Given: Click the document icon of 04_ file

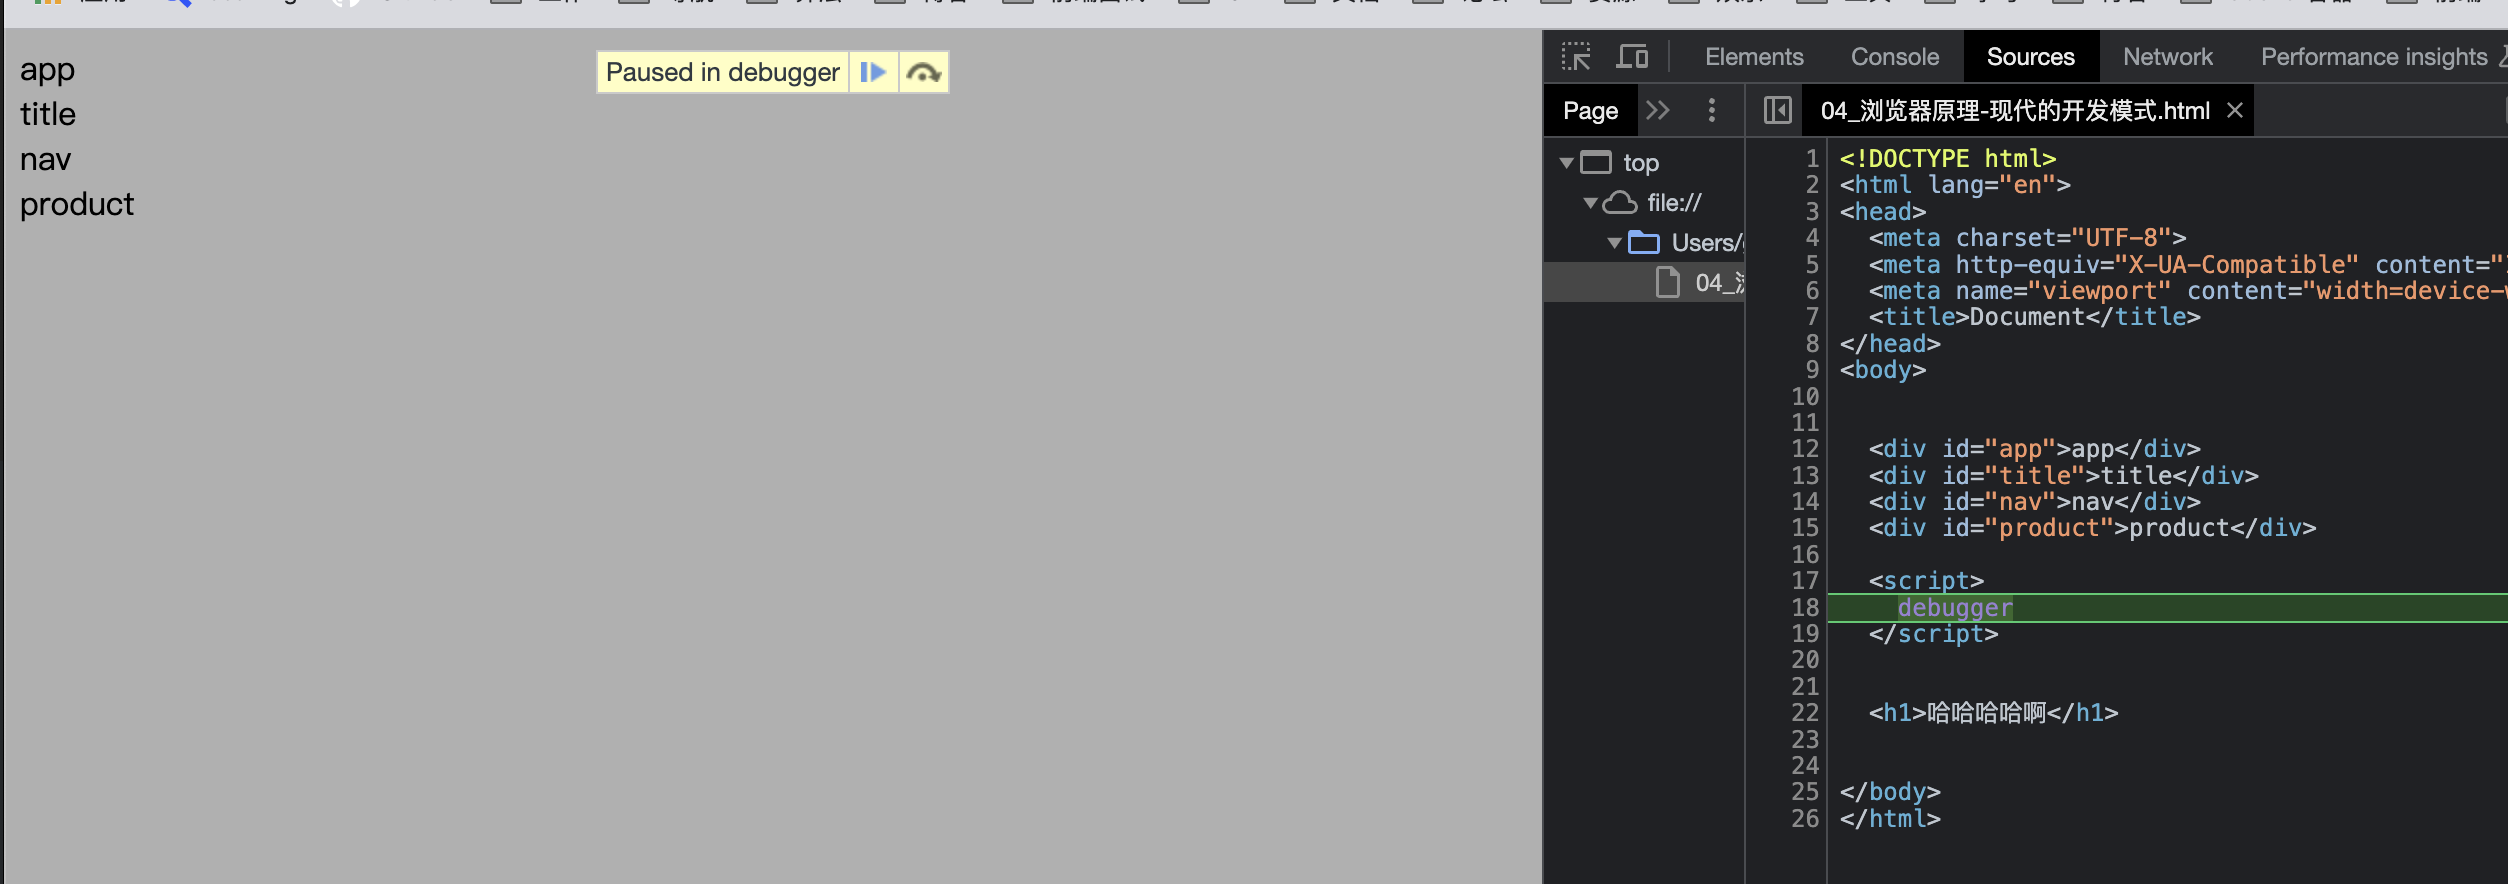Looking at the screenshot, I should pos(1668,282).
